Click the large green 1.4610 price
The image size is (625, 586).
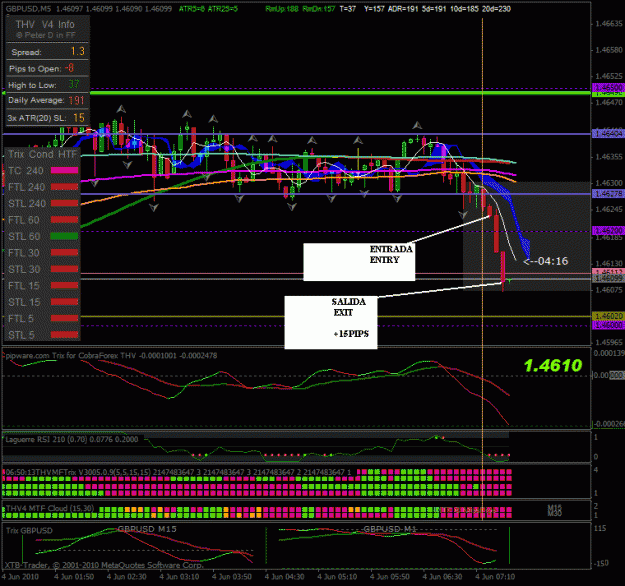[x=552, y=366]
